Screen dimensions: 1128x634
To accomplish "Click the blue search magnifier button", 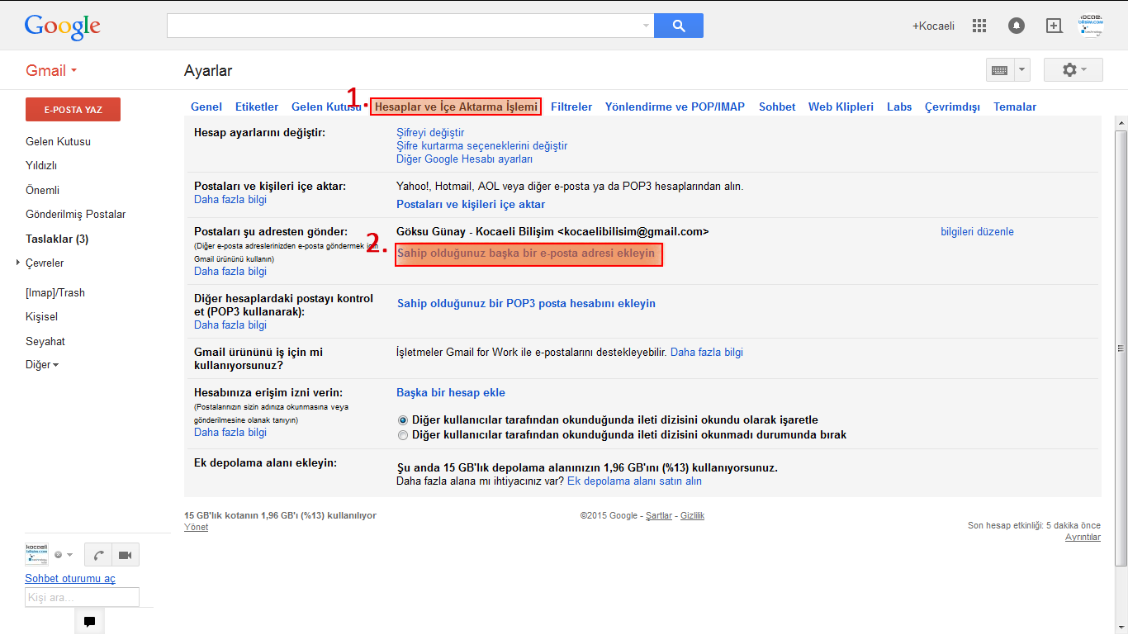I will 678,26.
